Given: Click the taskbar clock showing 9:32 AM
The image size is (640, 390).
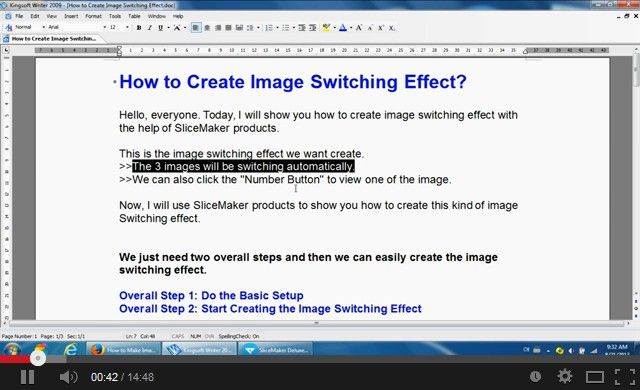Looking at the screenshot, I should (x=616, y=349).
